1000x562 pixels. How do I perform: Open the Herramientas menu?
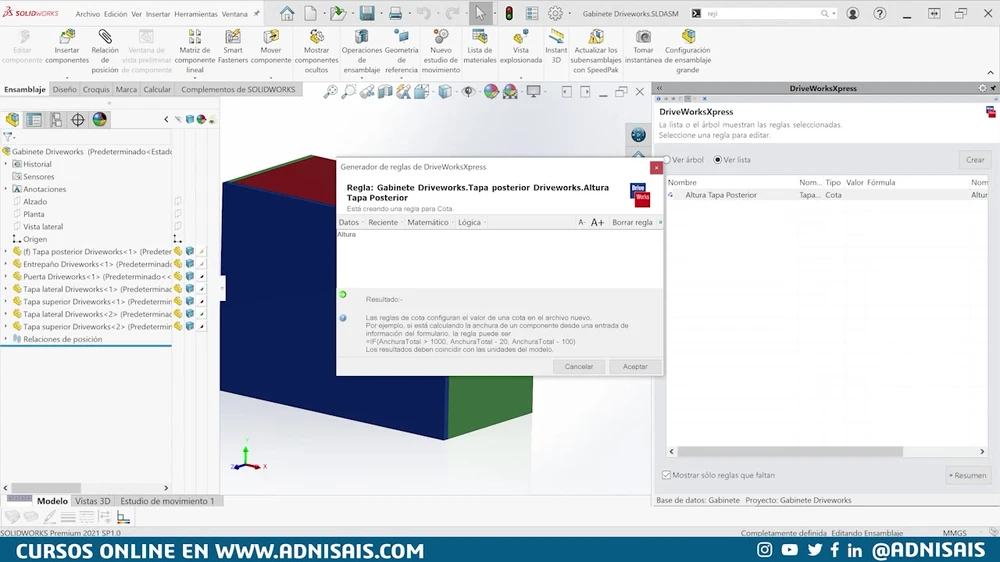196,14
